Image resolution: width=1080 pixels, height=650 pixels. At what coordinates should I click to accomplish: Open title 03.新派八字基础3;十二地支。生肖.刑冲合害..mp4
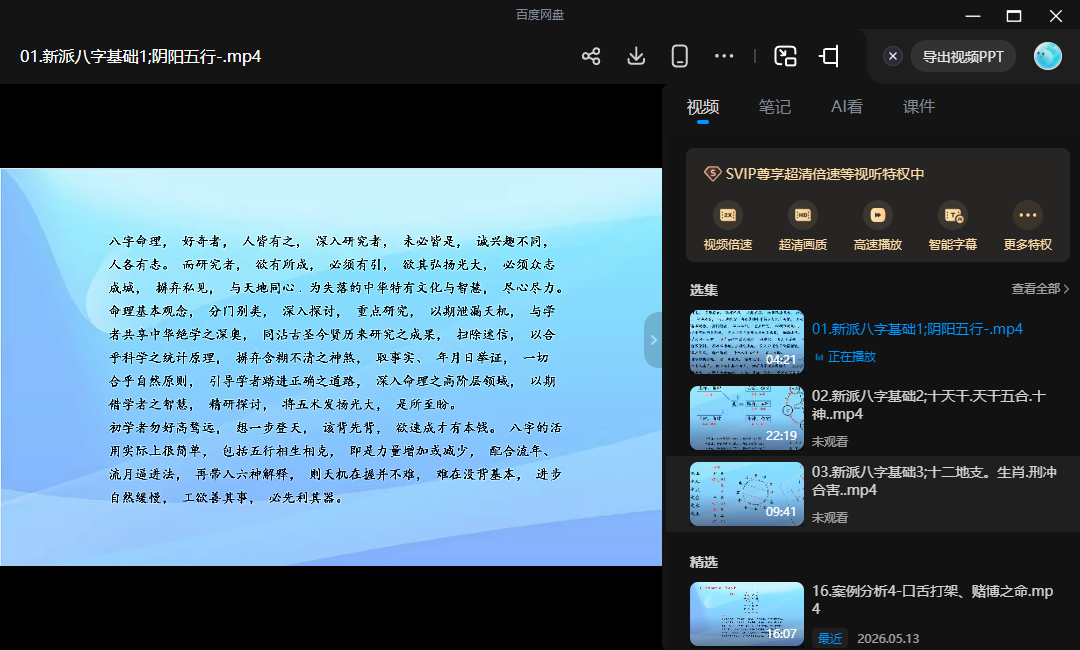pyautogui.click(x=934, y=481)
